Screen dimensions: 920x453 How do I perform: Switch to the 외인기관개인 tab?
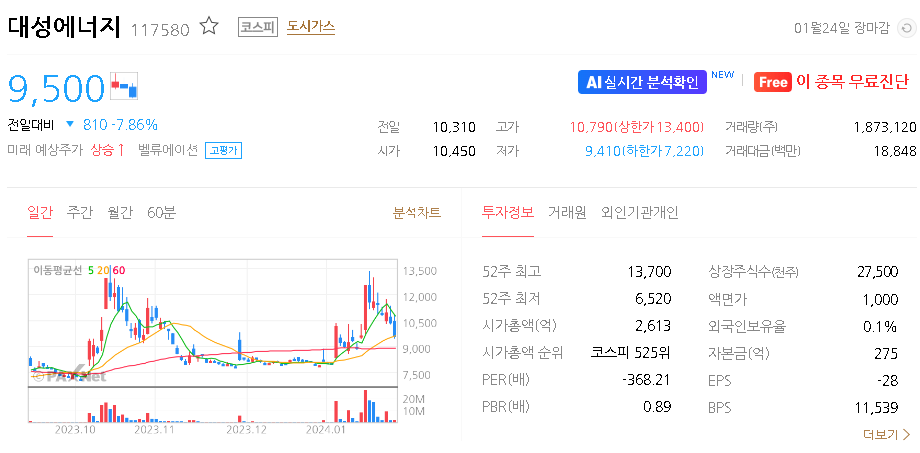pyautogui.click(x=640, y=212)
